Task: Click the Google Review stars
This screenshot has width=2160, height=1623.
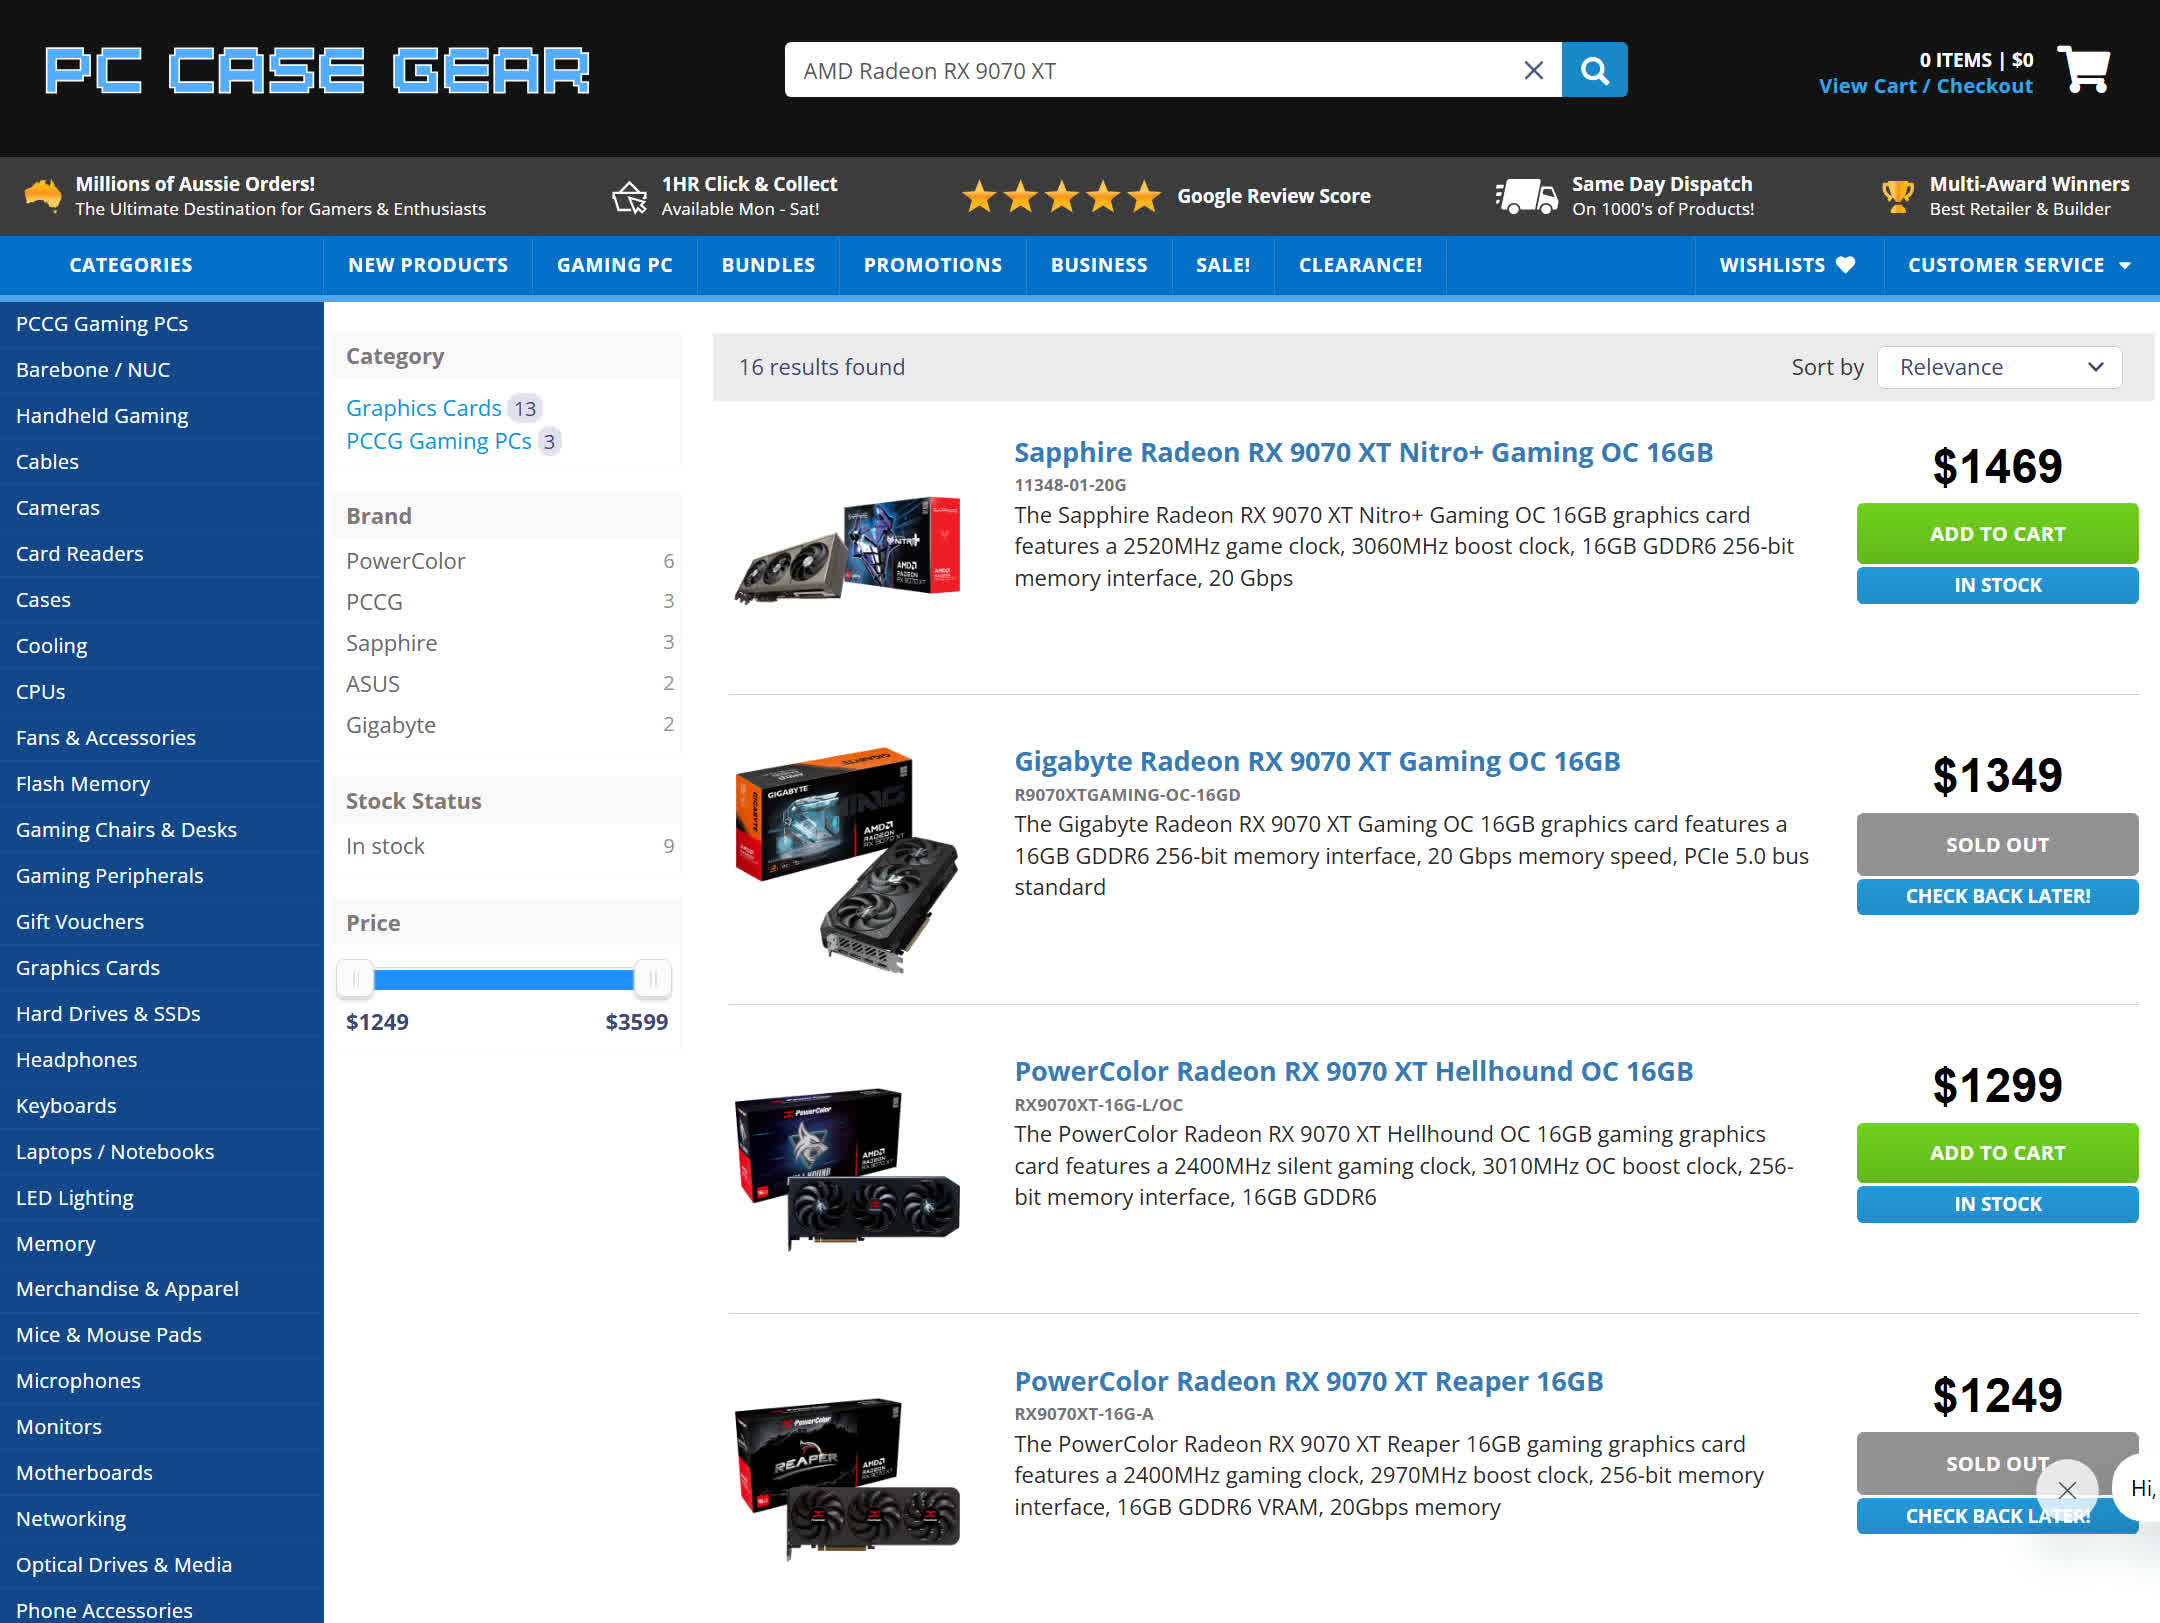Action: click(1061, 196)
